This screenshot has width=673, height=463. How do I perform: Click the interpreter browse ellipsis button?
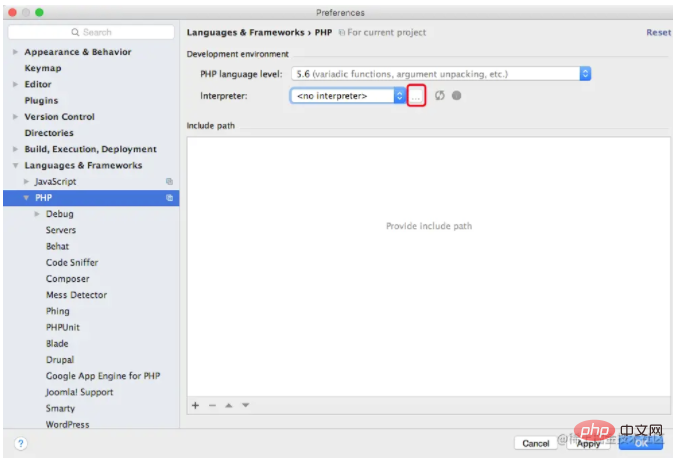click(415, 96)
